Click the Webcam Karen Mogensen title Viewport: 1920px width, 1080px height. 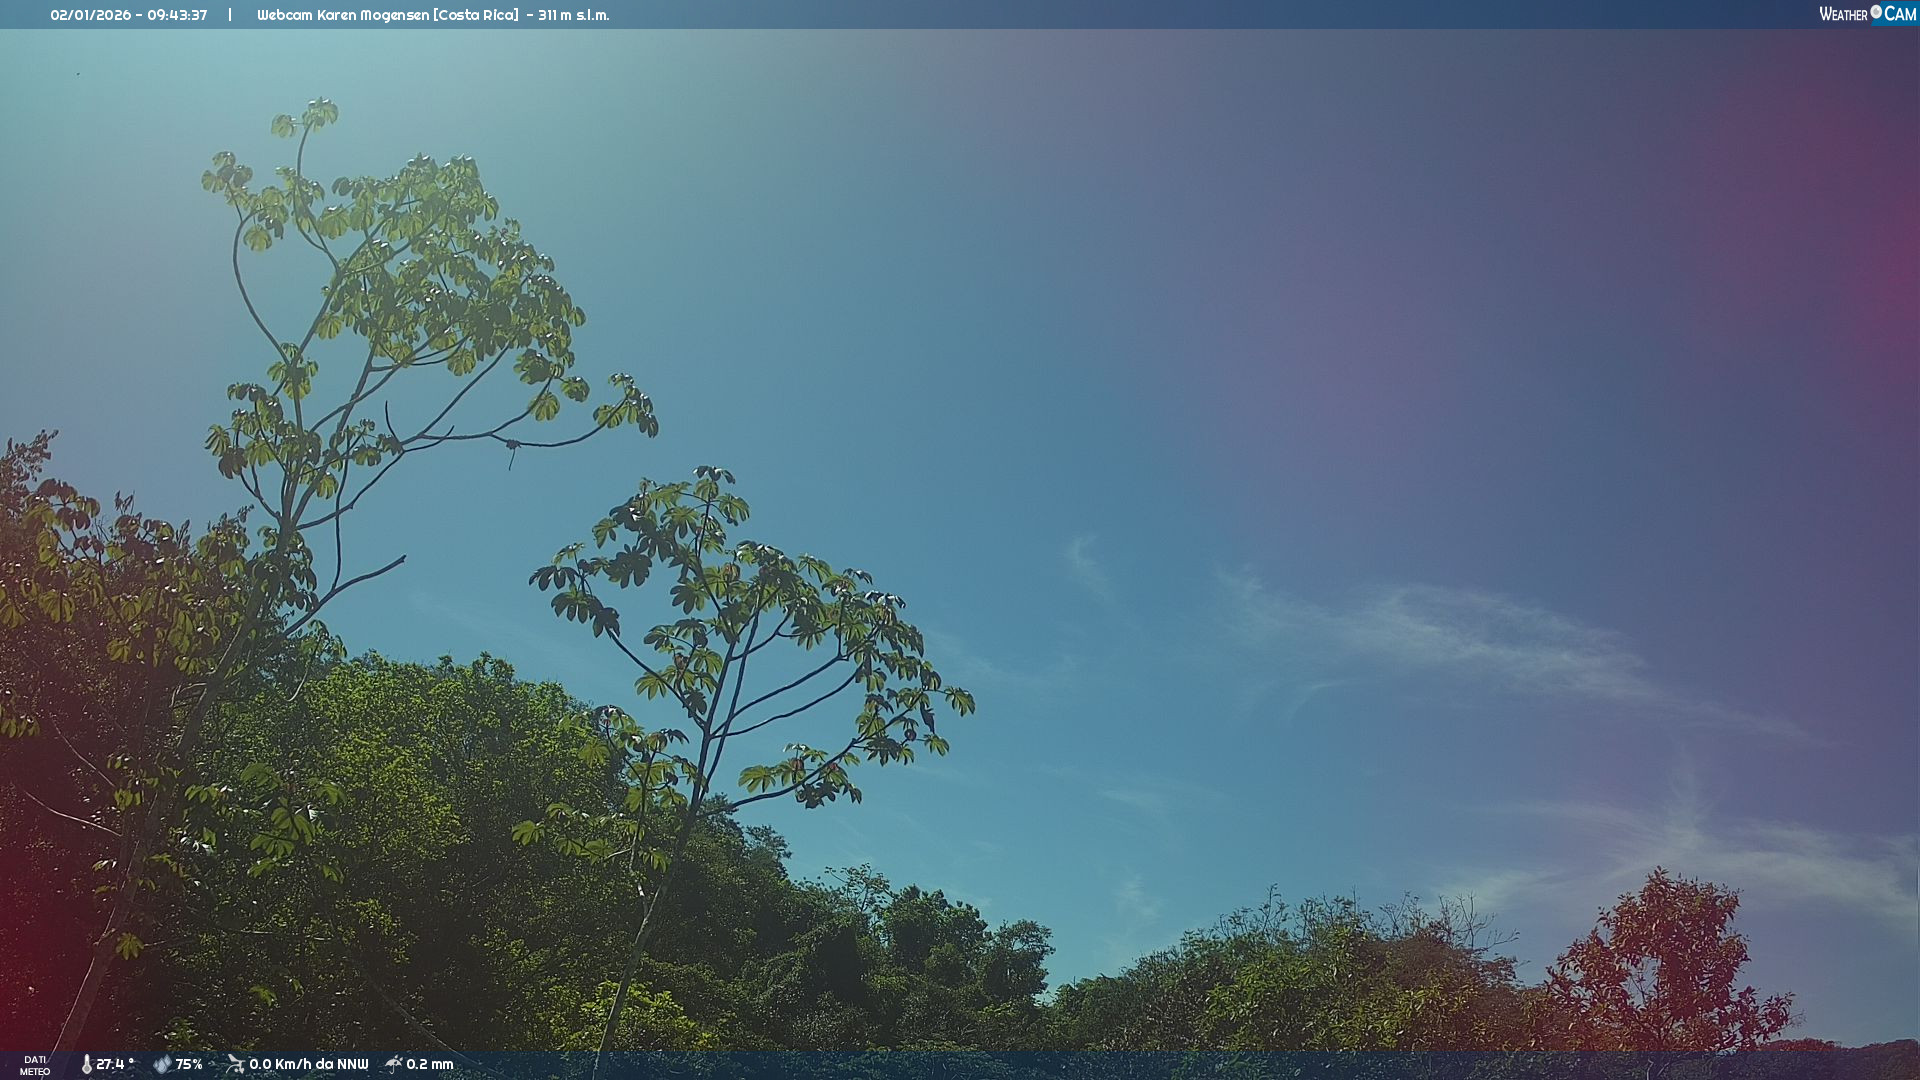coord(343,15)
